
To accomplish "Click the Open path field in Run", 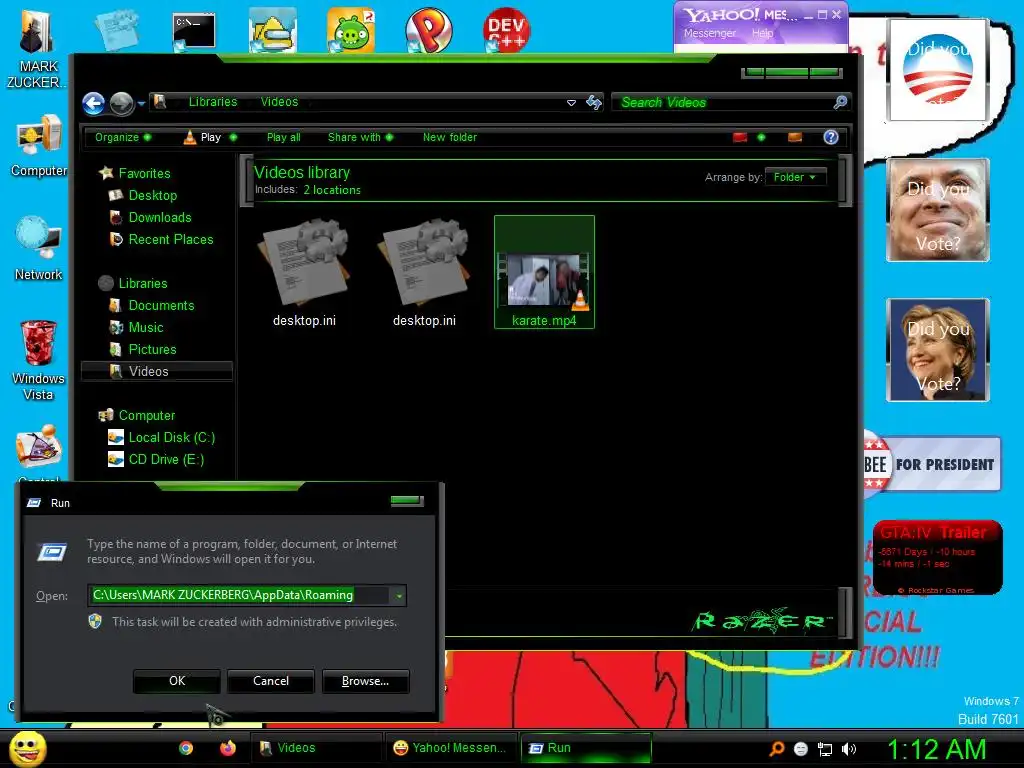I will tap(239, 595).
